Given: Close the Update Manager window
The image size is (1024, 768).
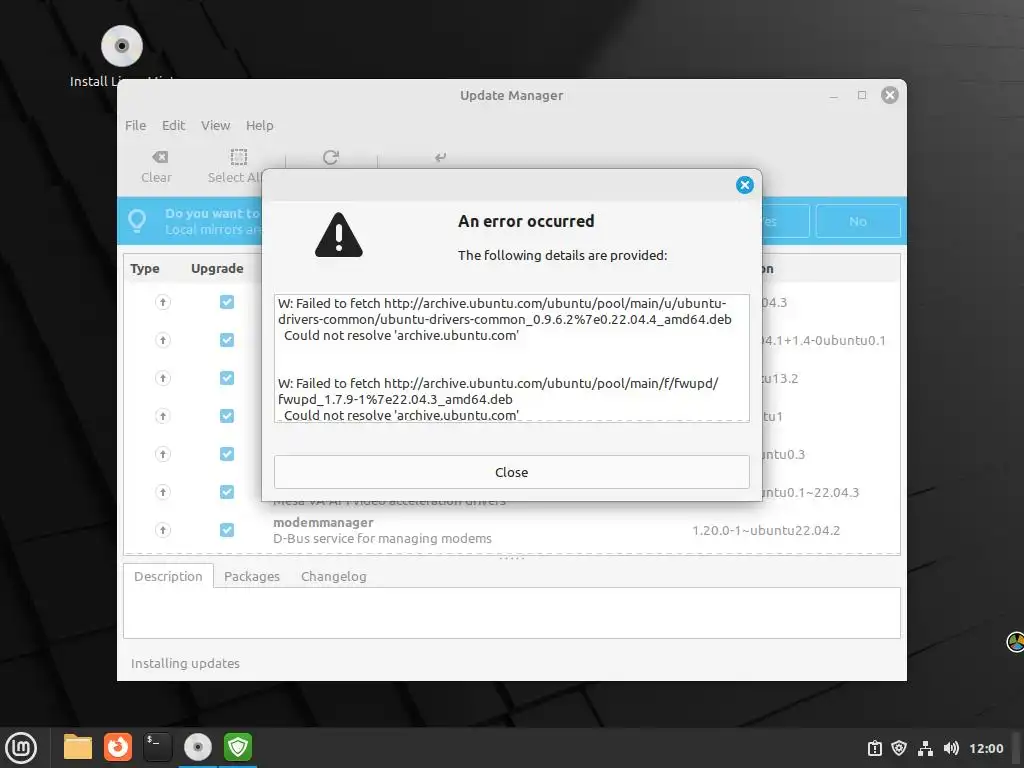Looking at the screenshot, I should tap(889, 95).
